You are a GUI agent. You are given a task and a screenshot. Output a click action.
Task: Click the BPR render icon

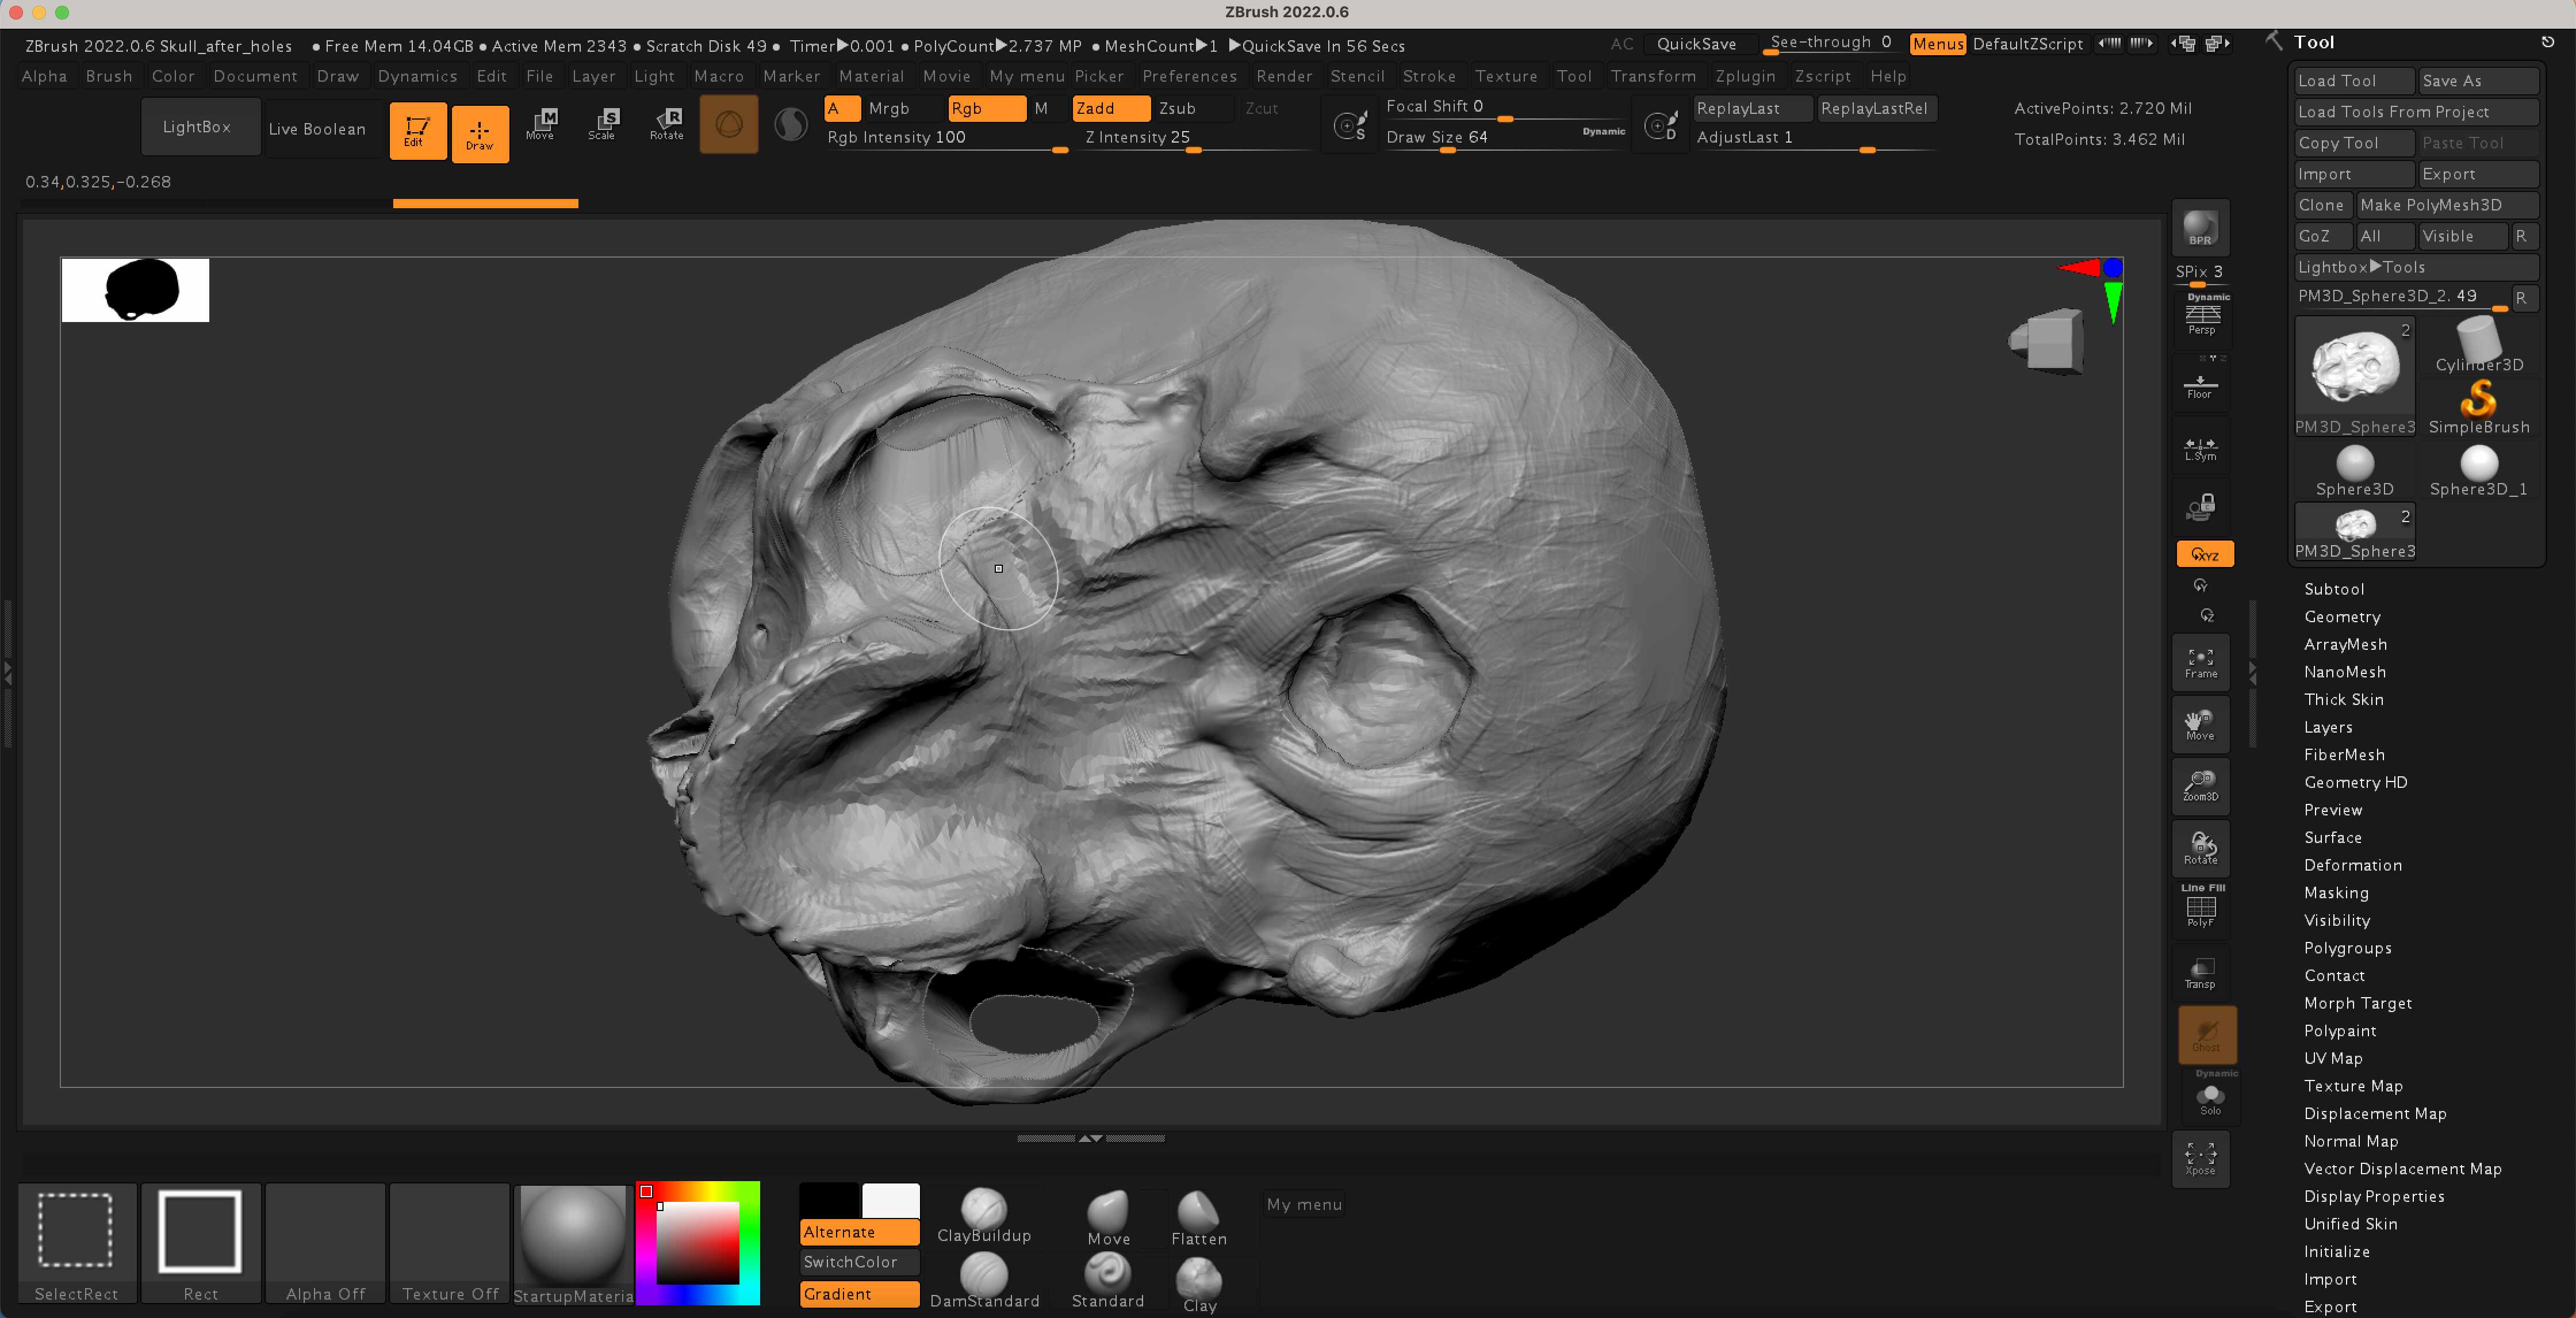click(x=2200, y=227)
